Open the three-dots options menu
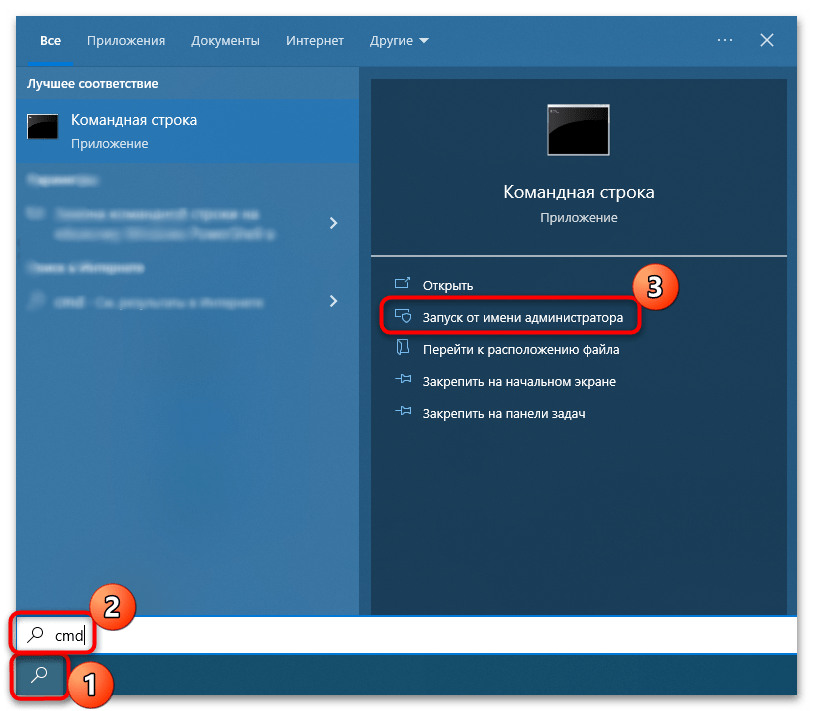This screenshot has width=813, height=711. point(724,40)
